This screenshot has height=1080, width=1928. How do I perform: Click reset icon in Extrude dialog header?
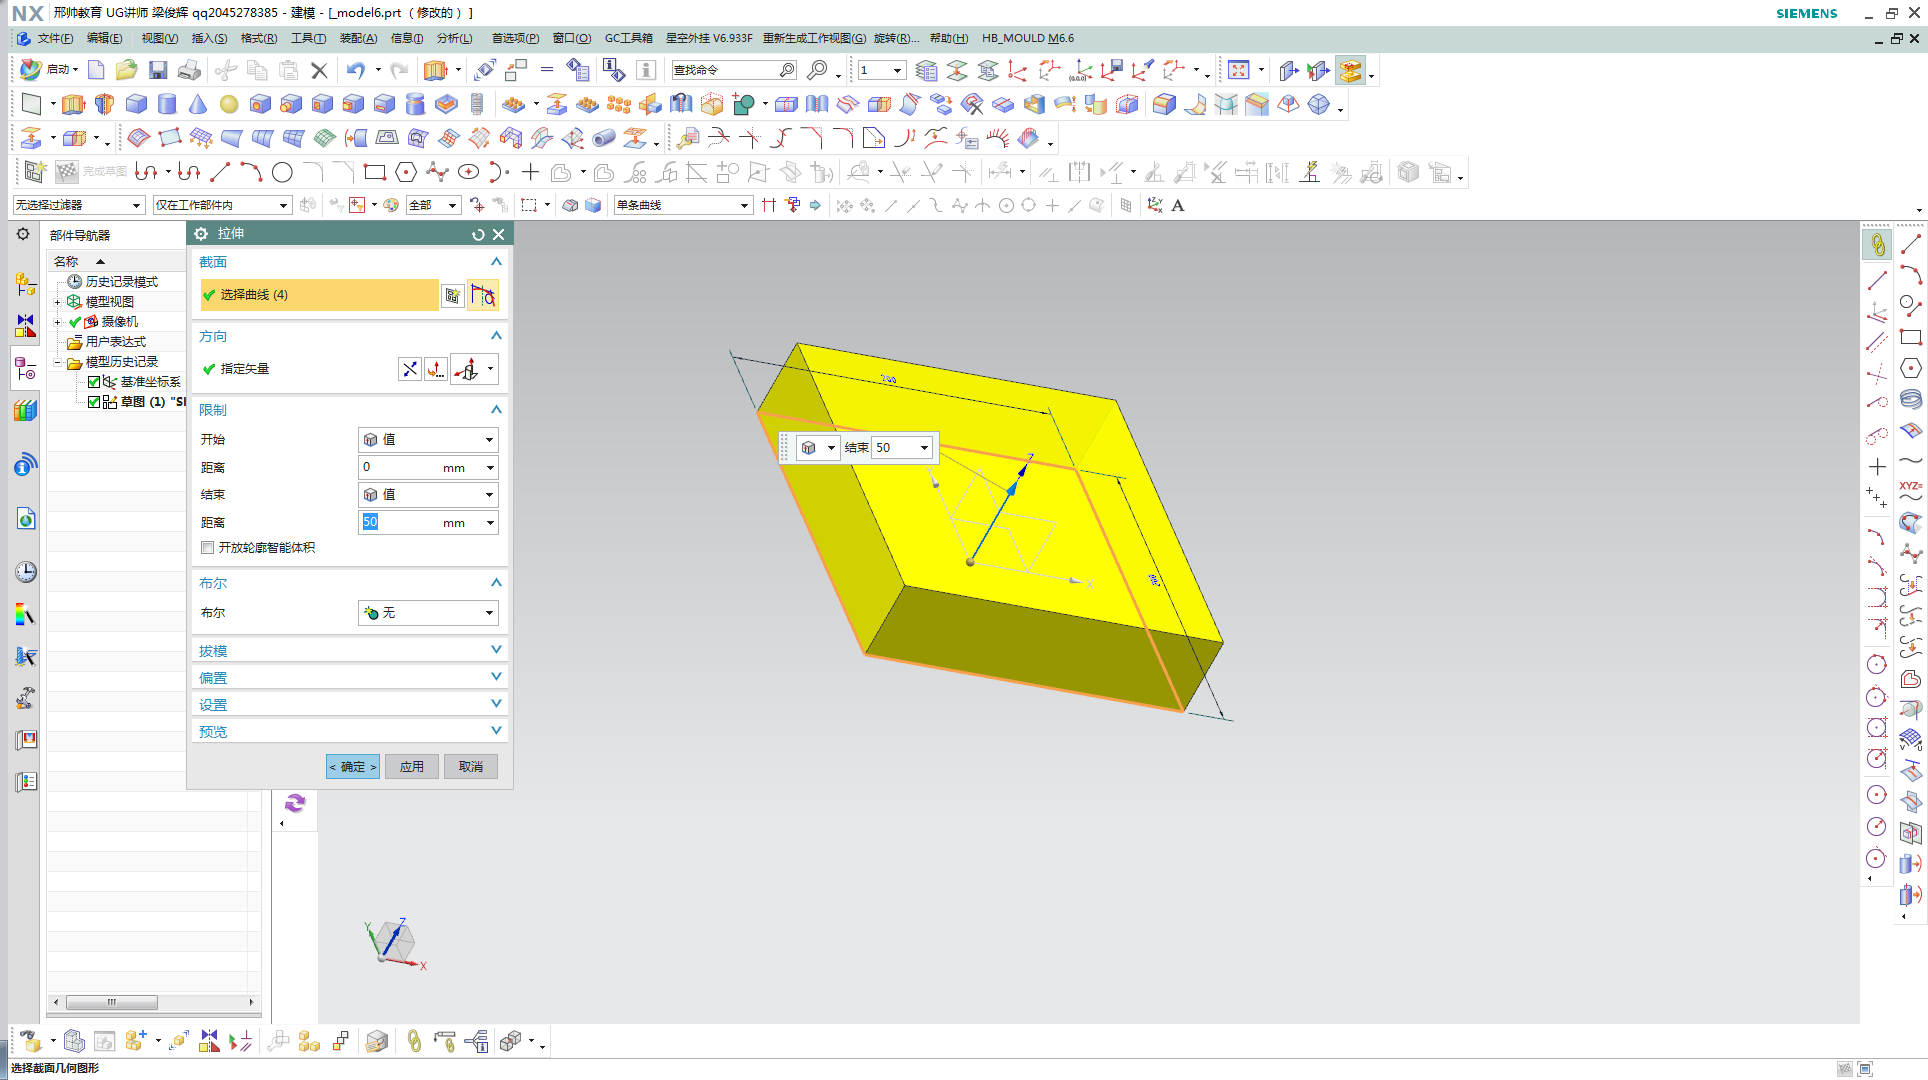pyautogui.click(x=478, y=234)
